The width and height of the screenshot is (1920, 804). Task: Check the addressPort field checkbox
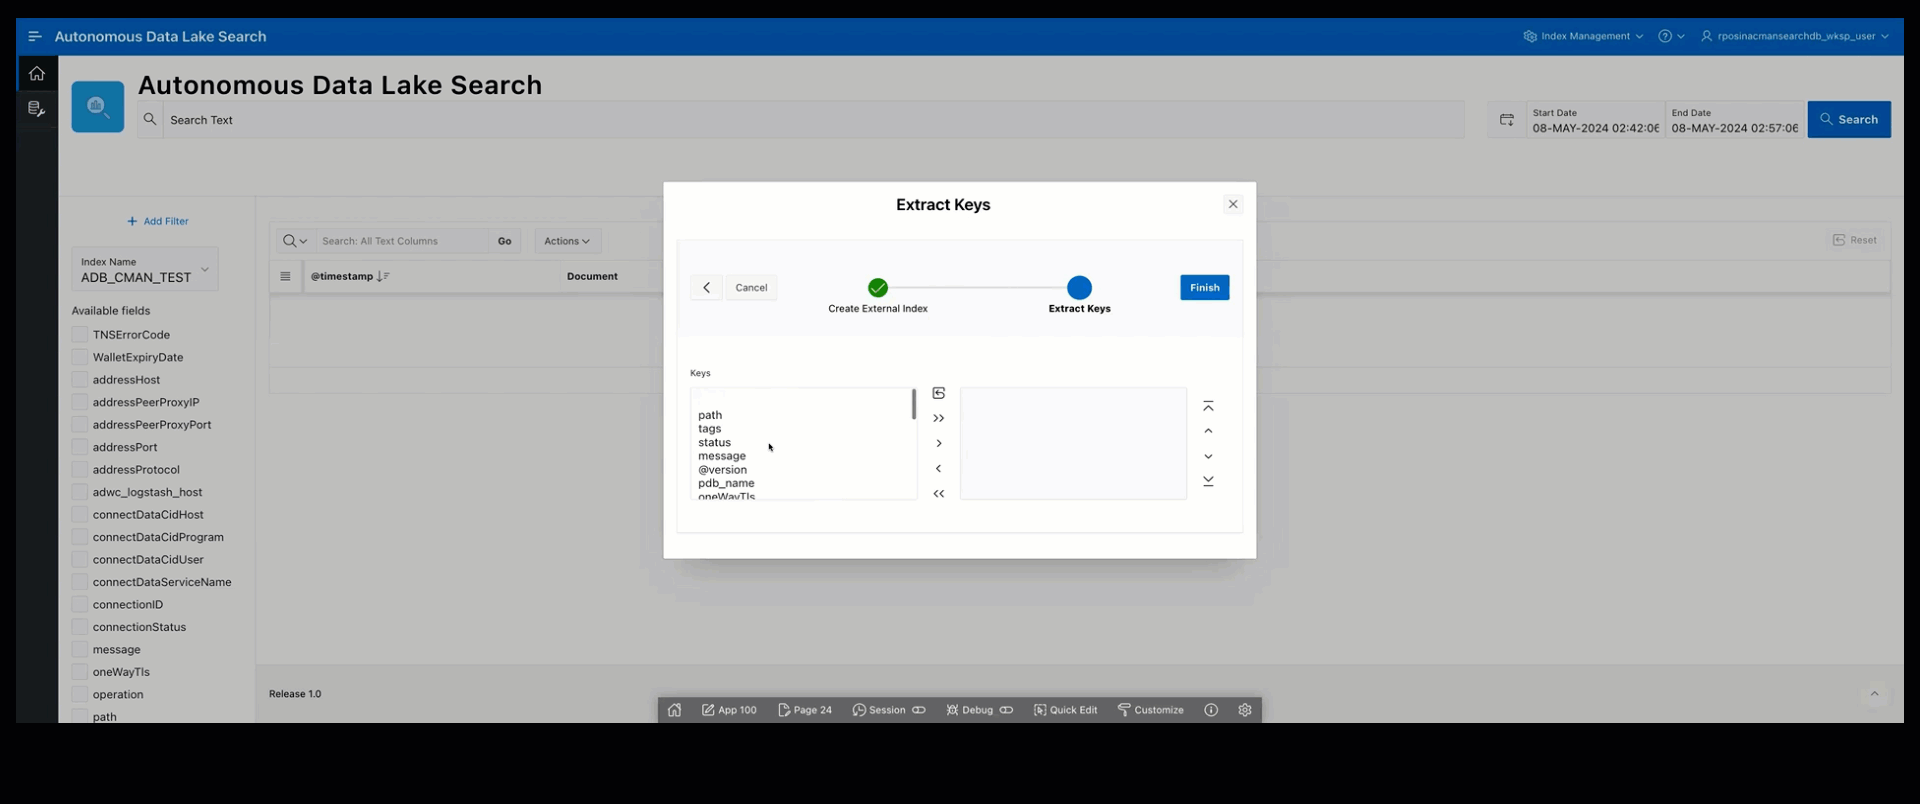click(80, 447)
